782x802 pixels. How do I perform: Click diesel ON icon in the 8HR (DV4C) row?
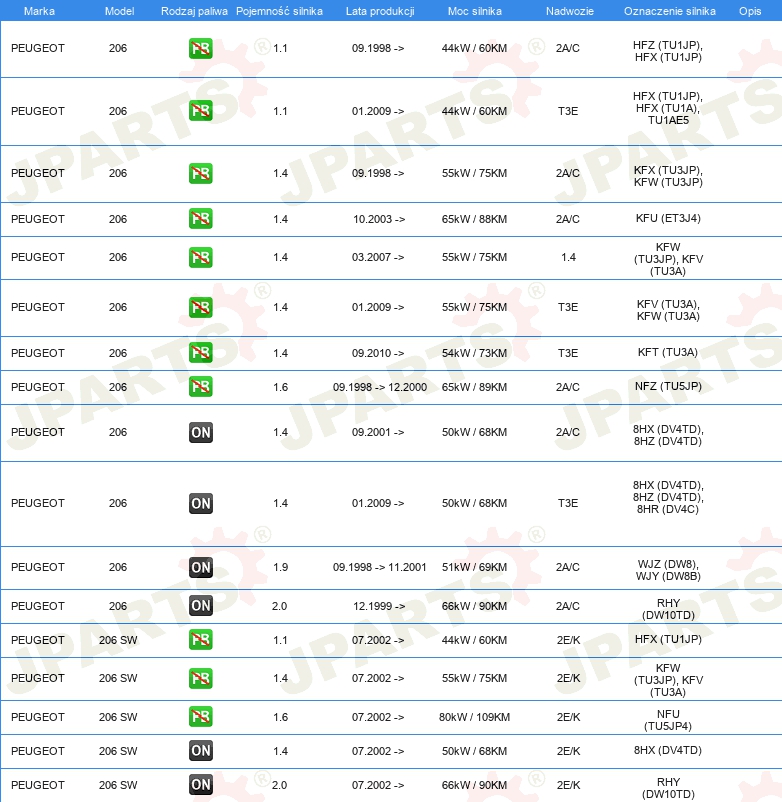point(200,504)
